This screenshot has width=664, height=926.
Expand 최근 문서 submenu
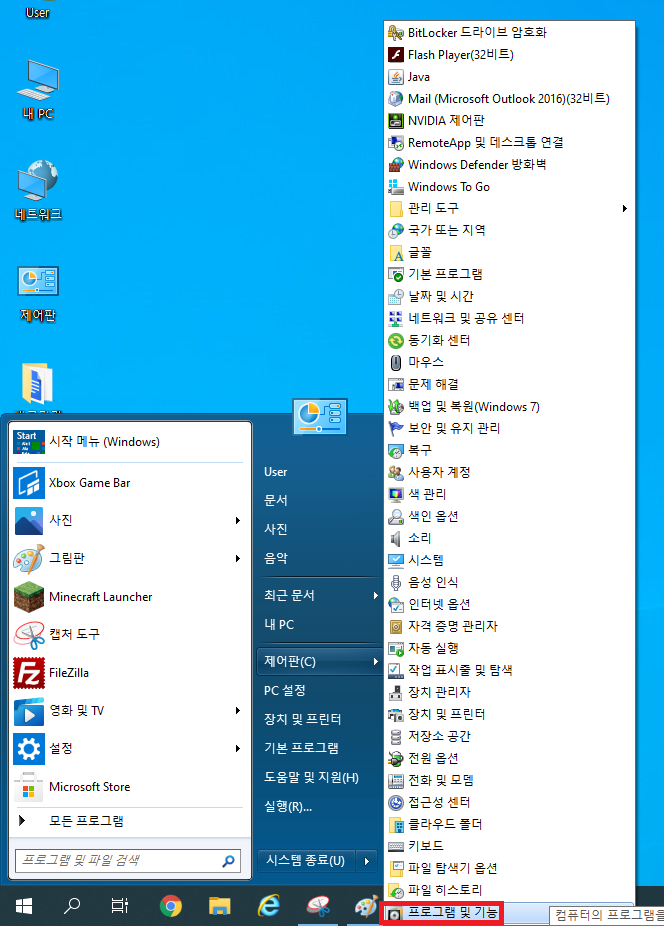pyautogui.click(x=319, y=595)
